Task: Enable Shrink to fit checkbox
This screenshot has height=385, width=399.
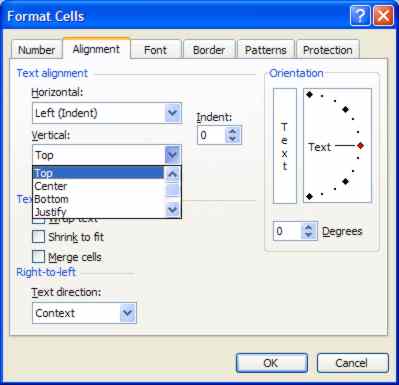Action: click(38, 237)
